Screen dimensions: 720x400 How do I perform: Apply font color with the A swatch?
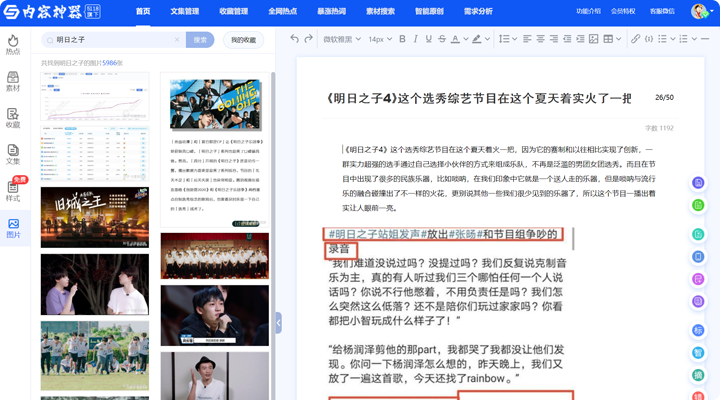[x=455, y=39]
